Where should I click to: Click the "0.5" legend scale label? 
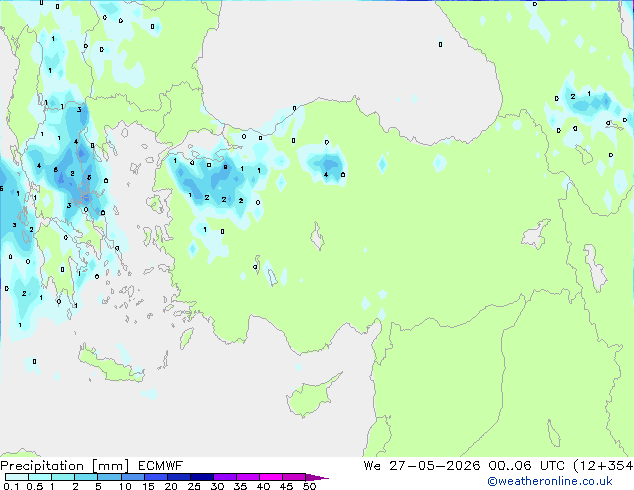pyautogui.click(x=35, y=486)
